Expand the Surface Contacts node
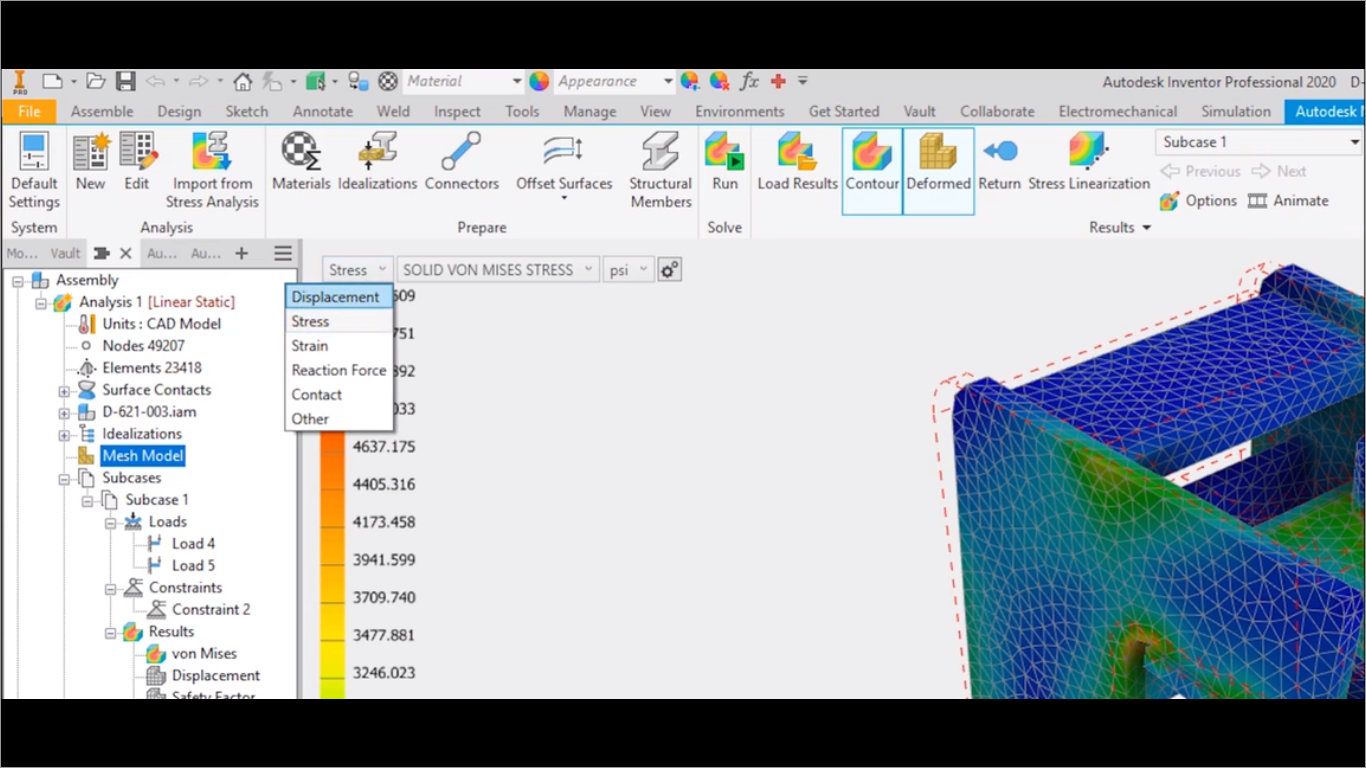Screen dimensions: 1366x768 pyautogui.click(x=64, y=391)
